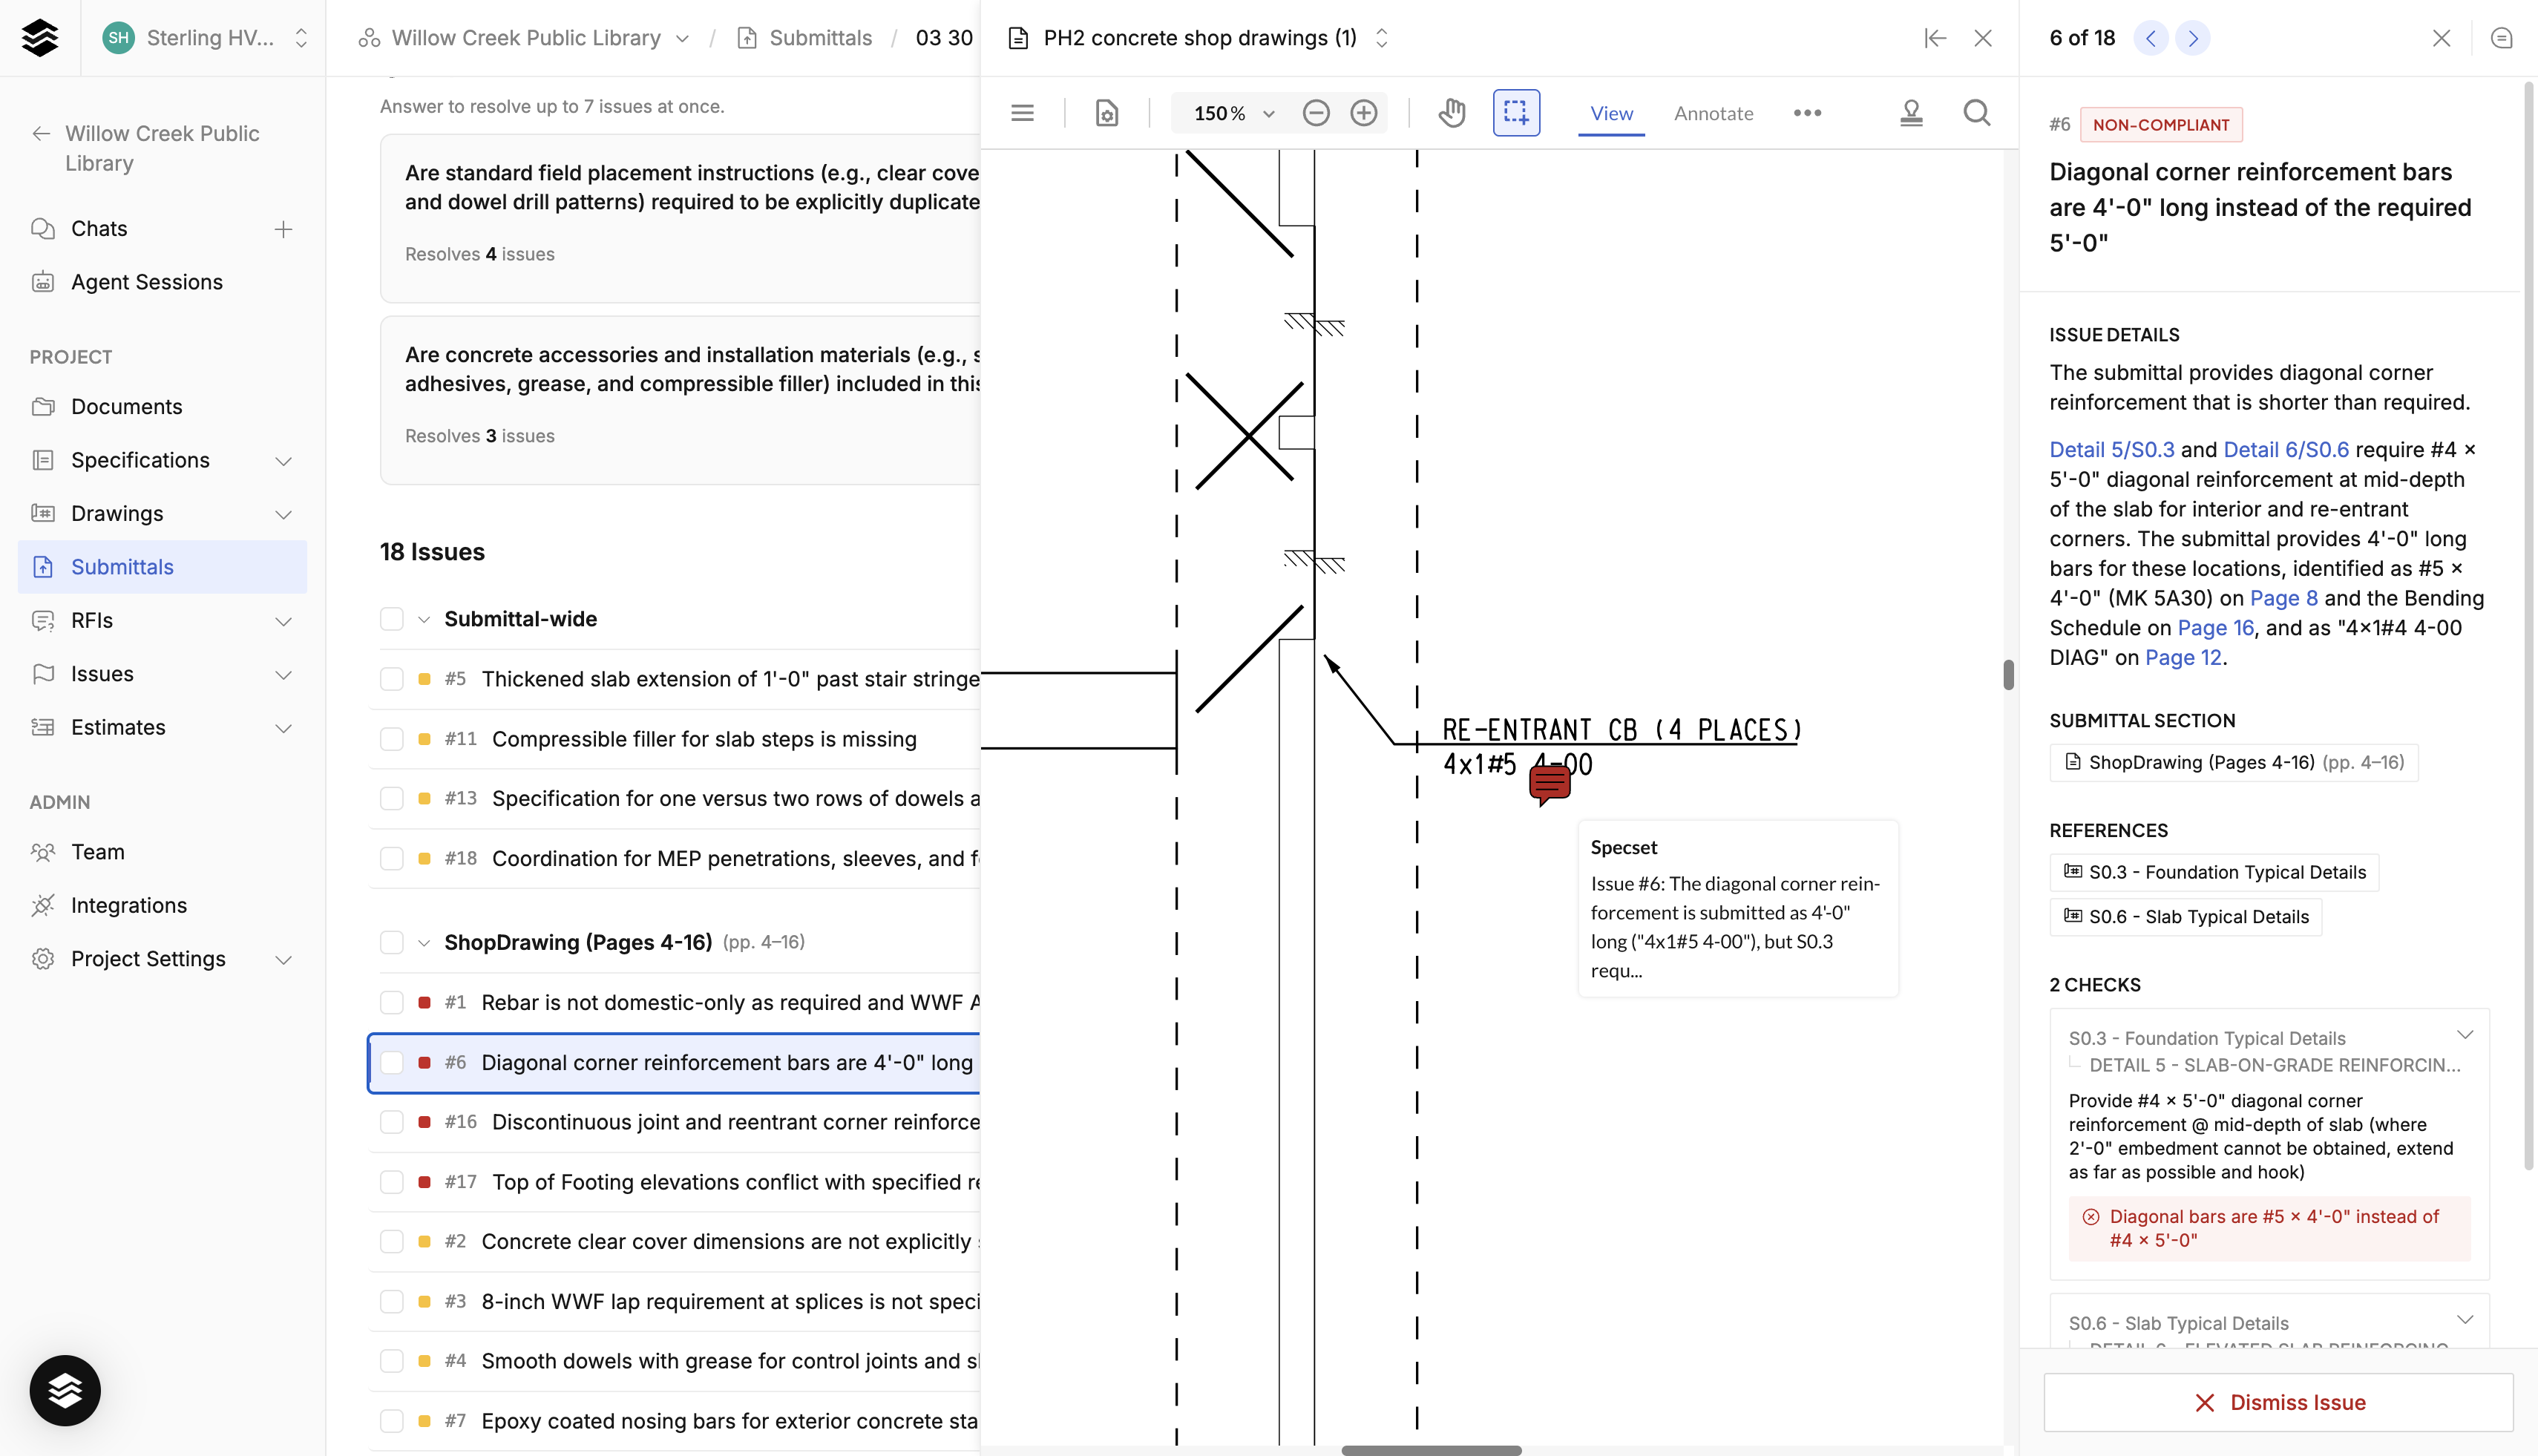Switch to the Annotate tab
This screenshot has height=1456, width=2538.
tap(1713, 113)
